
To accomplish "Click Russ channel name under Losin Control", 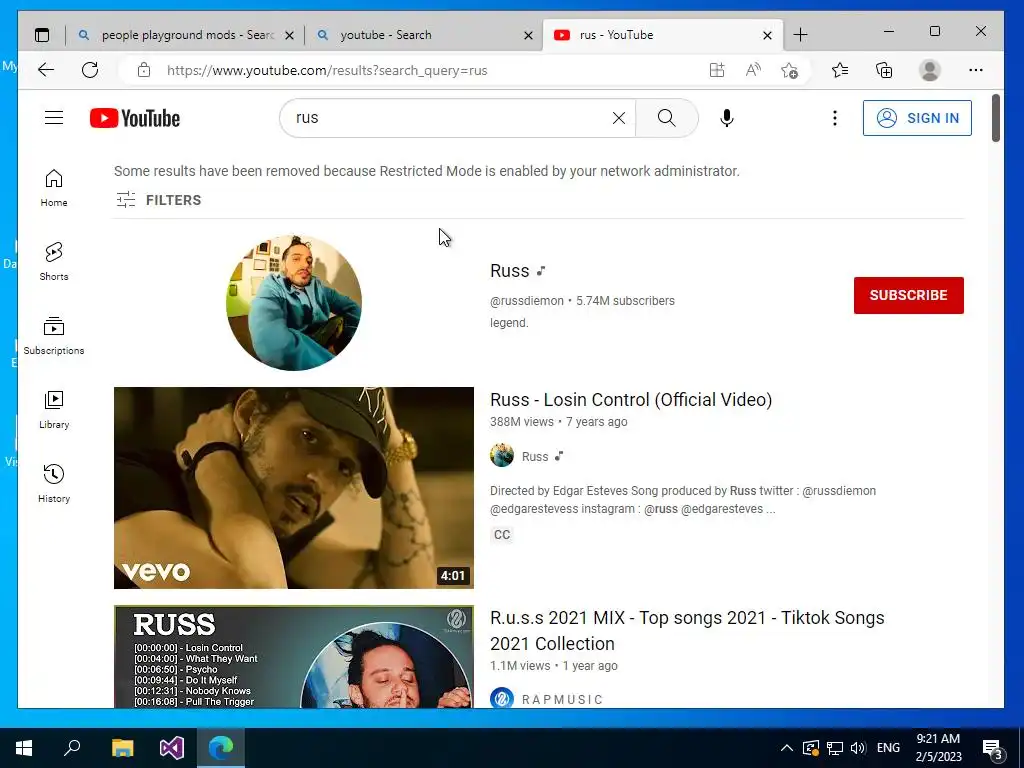I will pyautogui.click(x=535, y=456).
